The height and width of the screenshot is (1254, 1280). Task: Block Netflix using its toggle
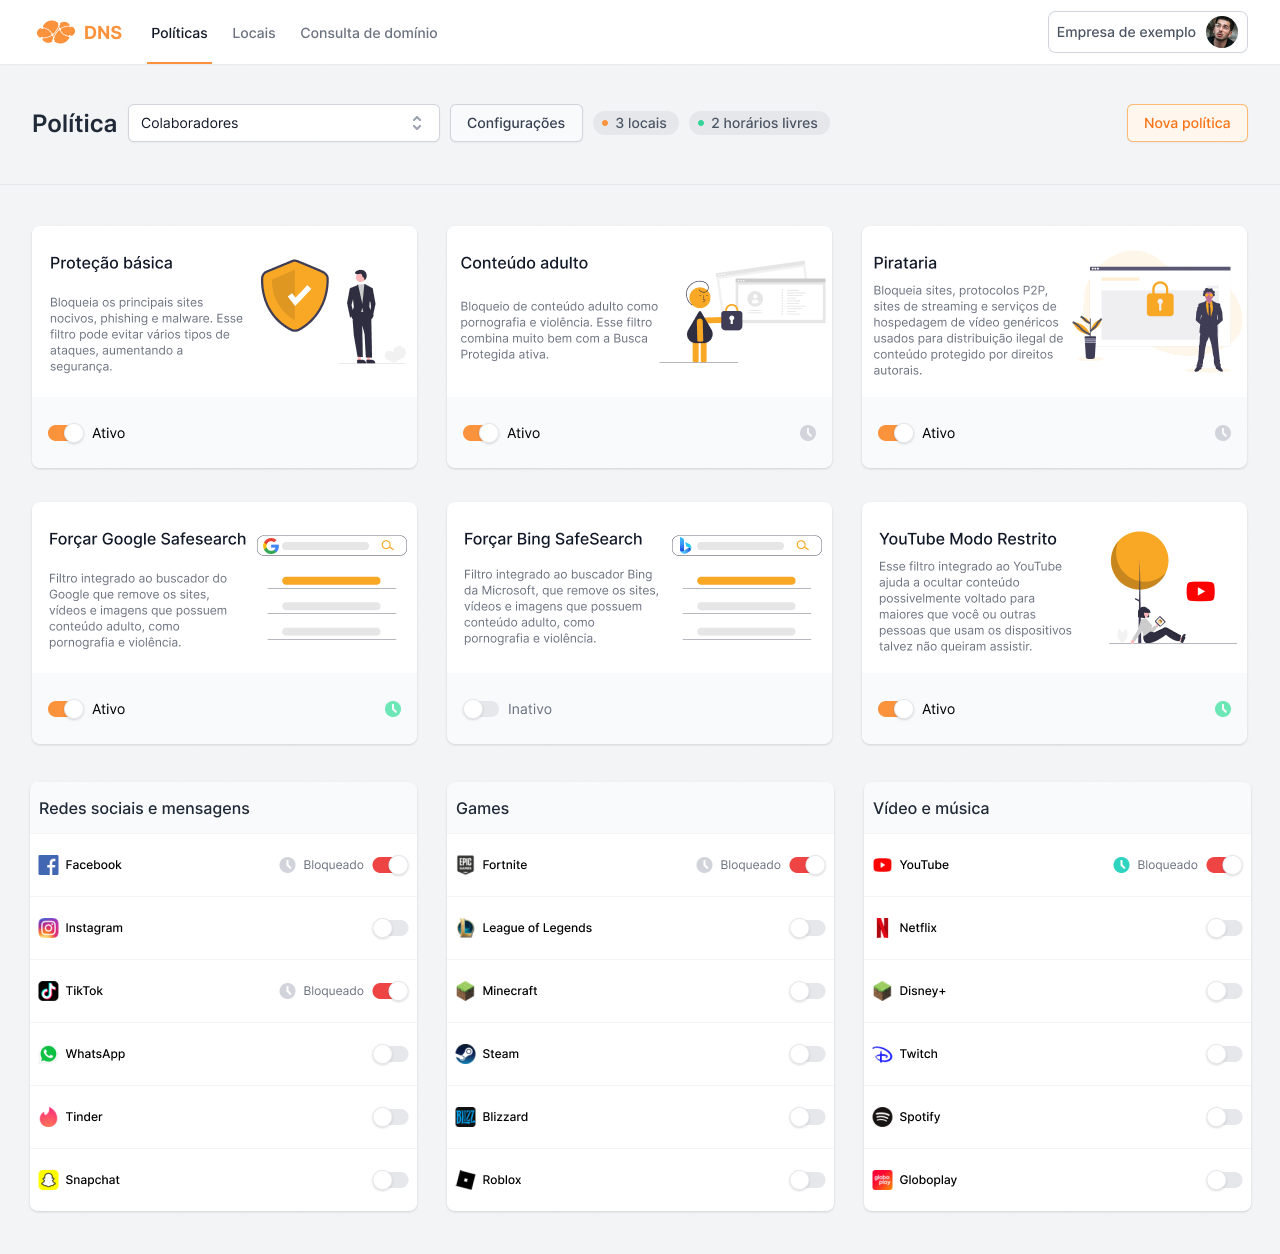[x=1224, y=928]
